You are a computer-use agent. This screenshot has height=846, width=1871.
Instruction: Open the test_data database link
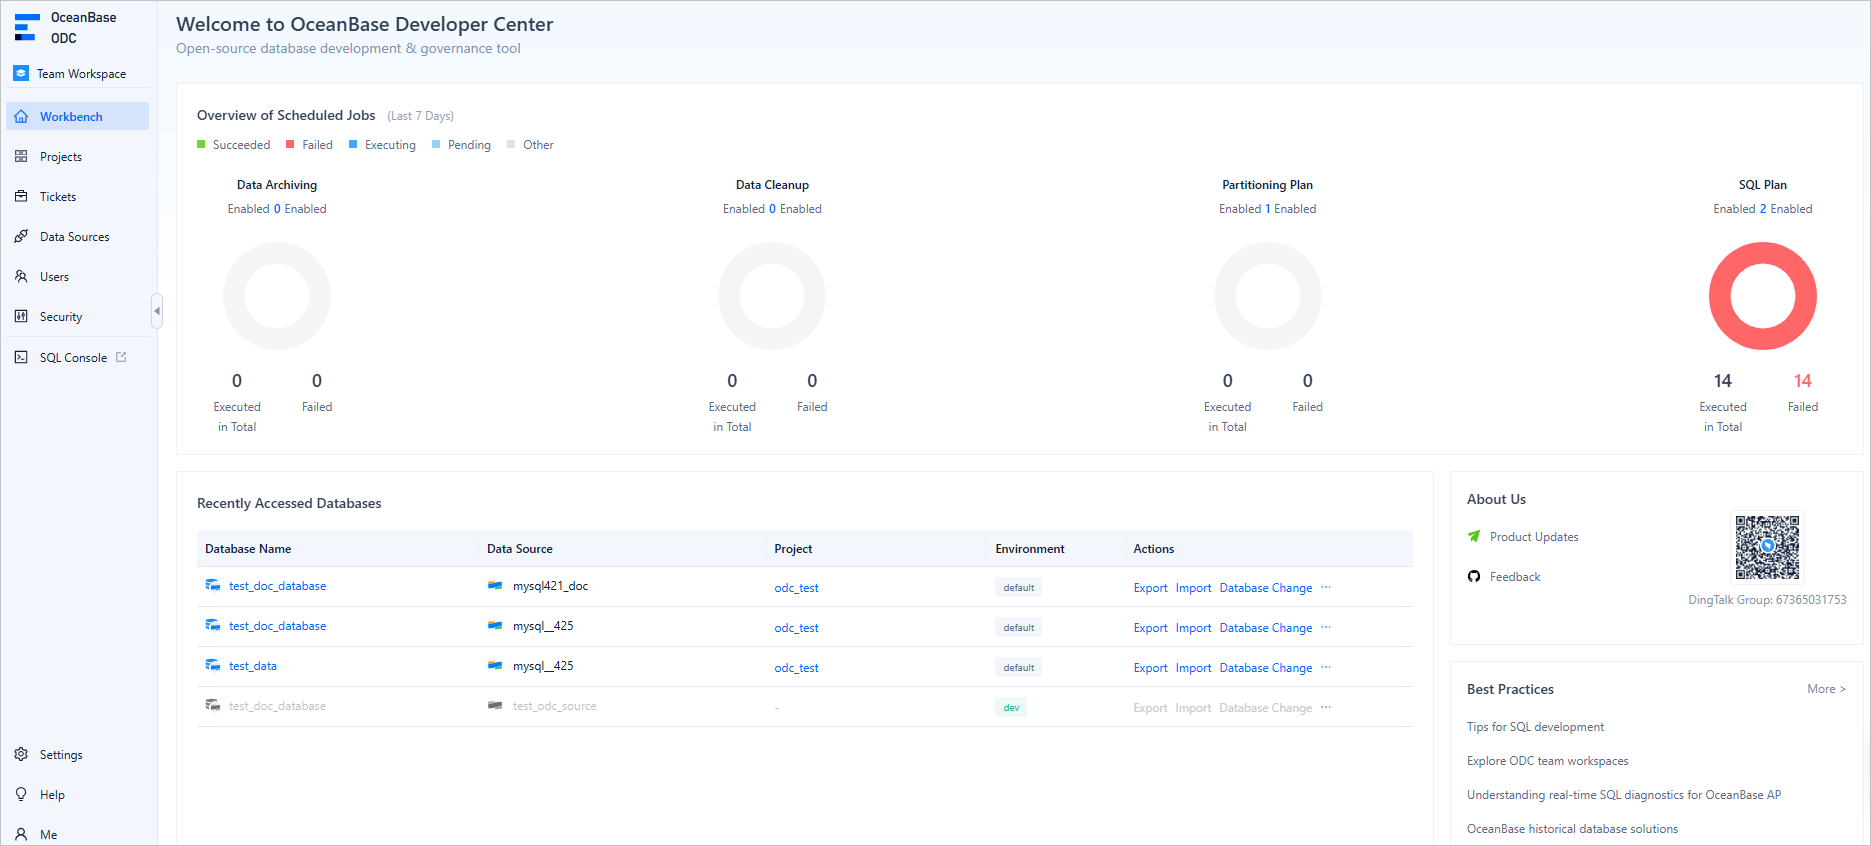(253, 666)
